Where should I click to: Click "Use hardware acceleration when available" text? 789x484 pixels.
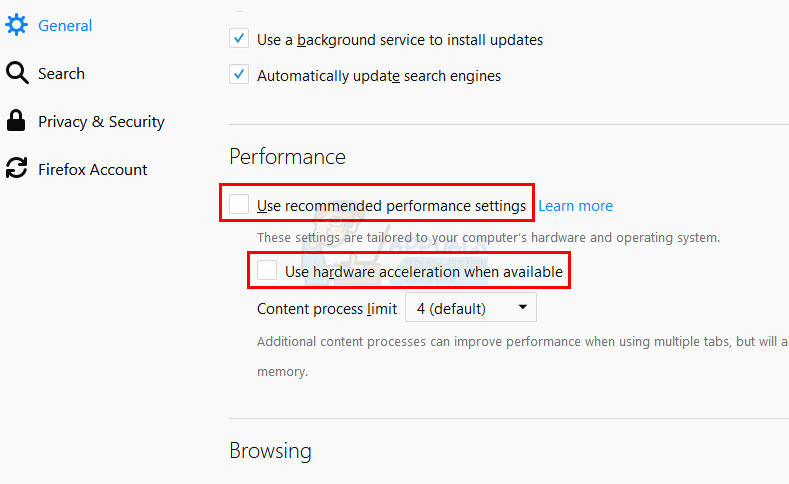click(x=423, y=271)
